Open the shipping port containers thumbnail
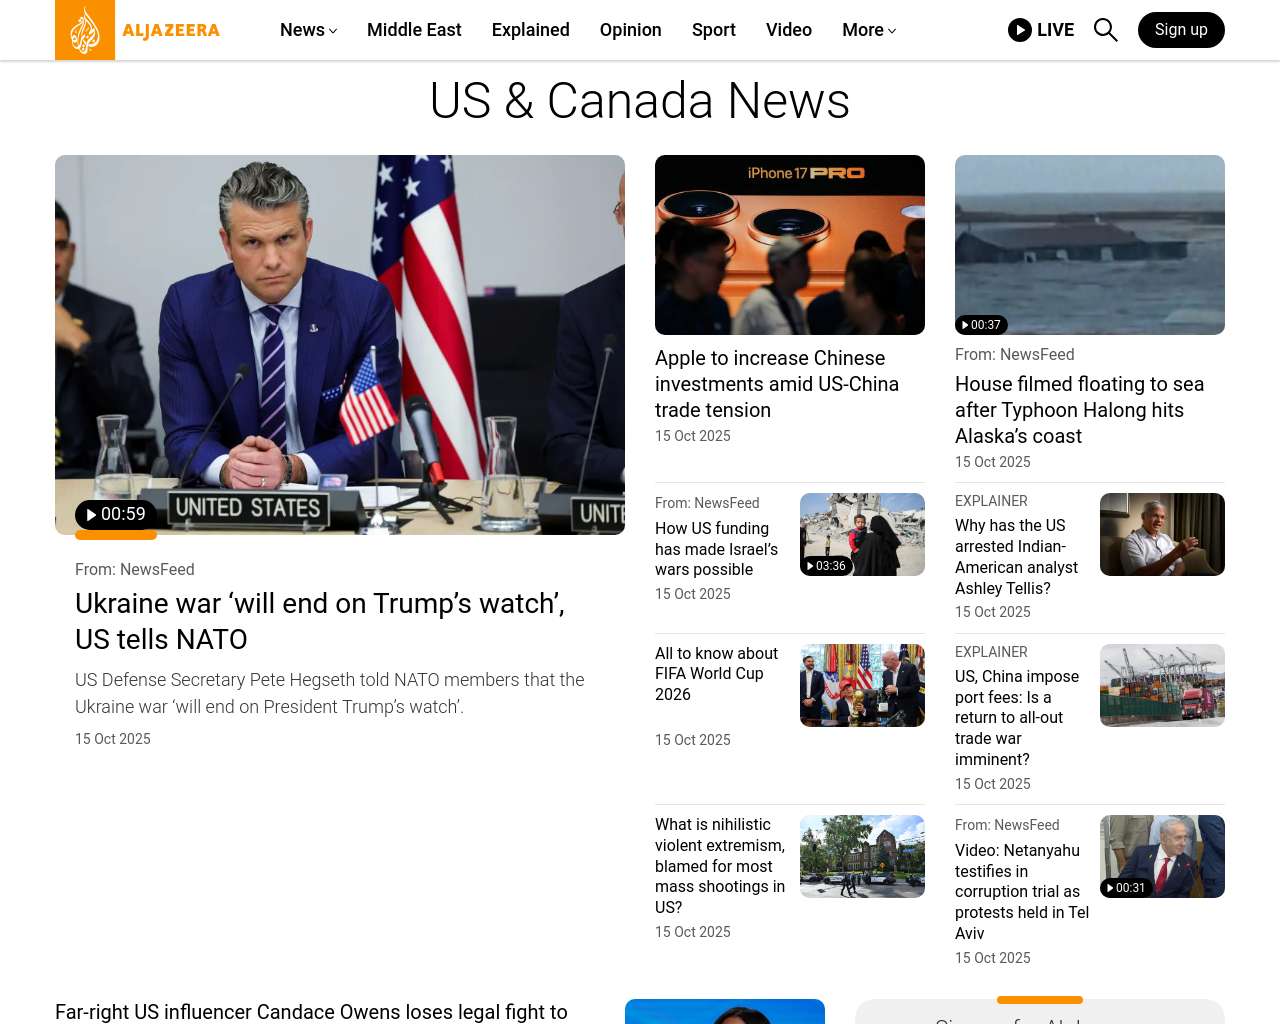1280x1024 pixels. coord(1162,685)
